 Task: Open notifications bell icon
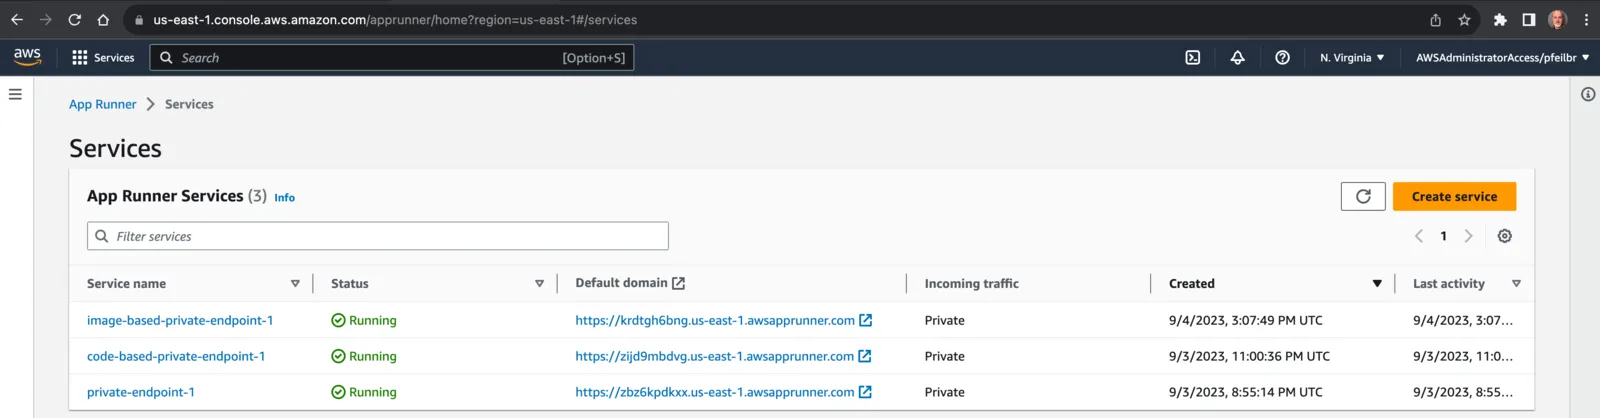[x=1237, y=58]
